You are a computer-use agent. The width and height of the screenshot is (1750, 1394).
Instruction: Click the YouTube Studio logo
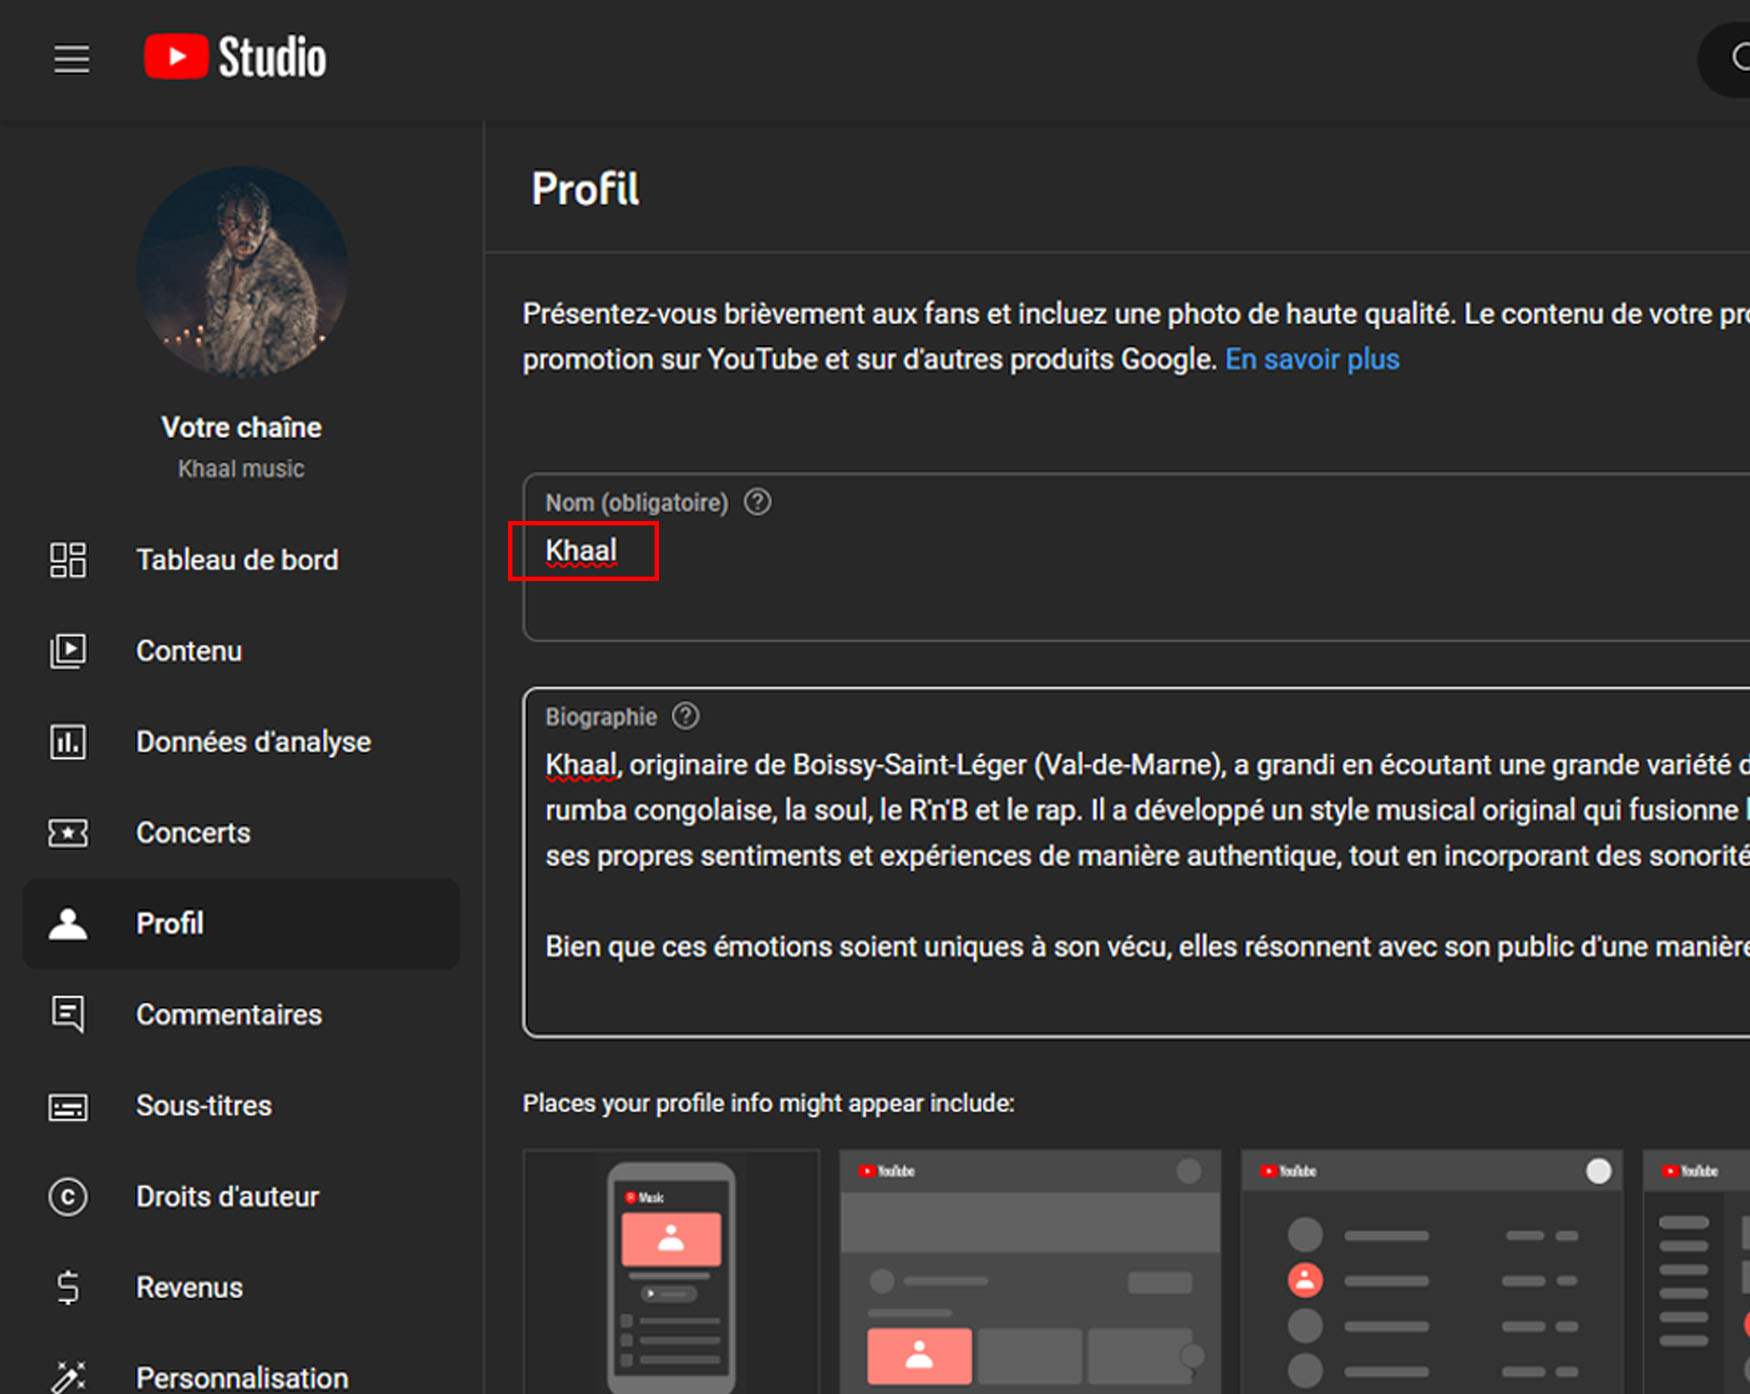(x=235, y=57)
